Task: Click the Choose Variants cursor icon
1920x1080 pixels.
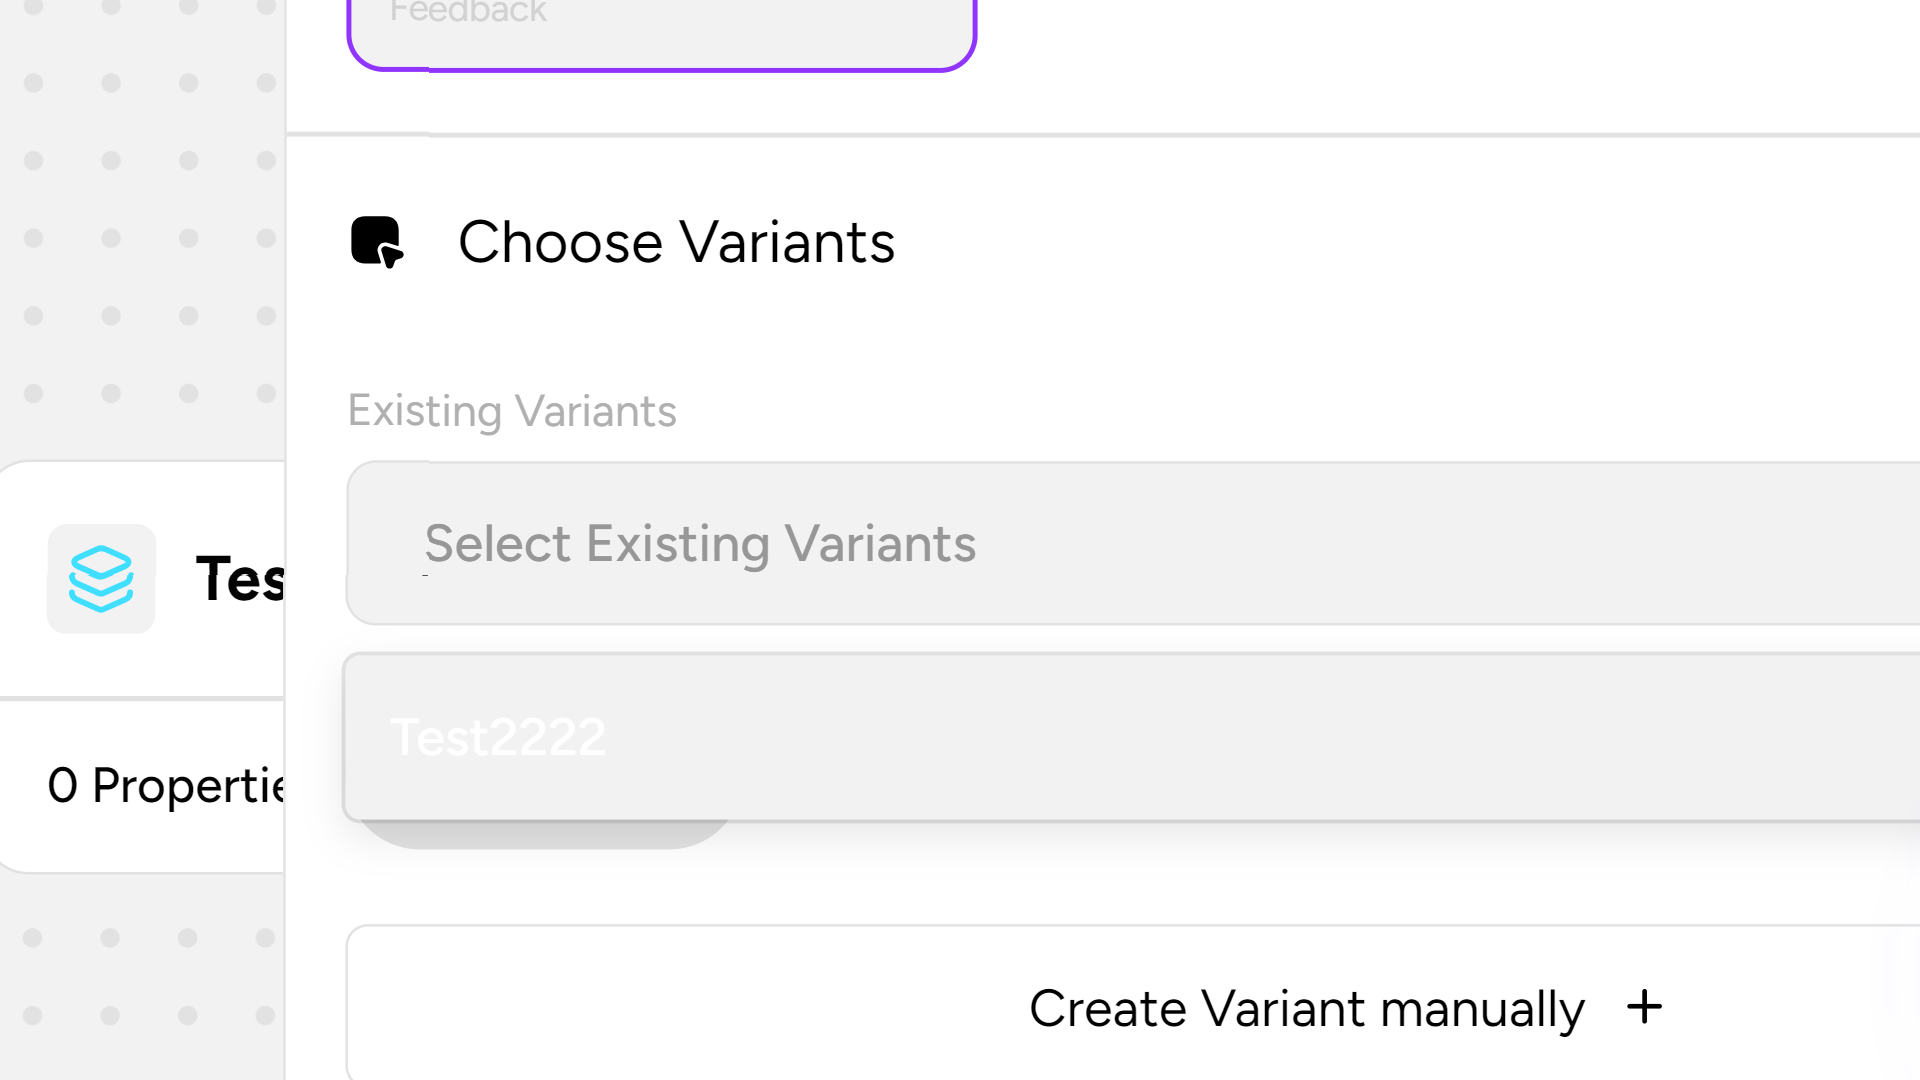Action: click(377, 242)
